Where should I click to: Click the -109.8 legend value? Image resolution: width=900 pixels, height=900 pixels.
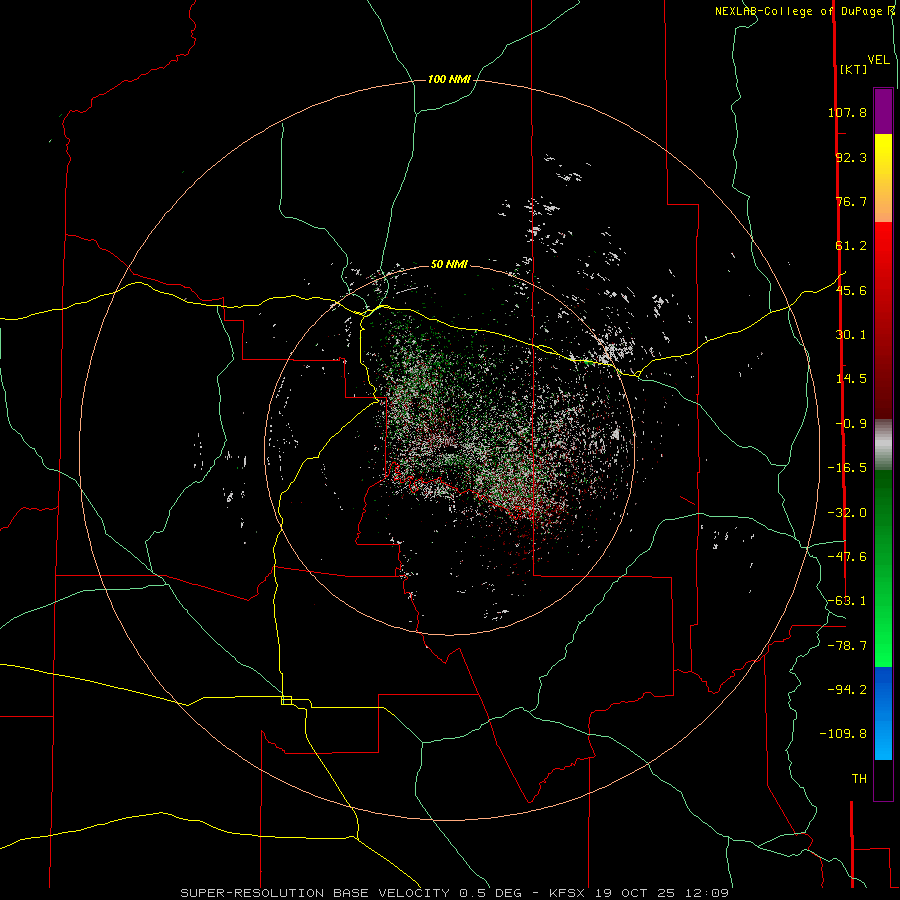843,734
